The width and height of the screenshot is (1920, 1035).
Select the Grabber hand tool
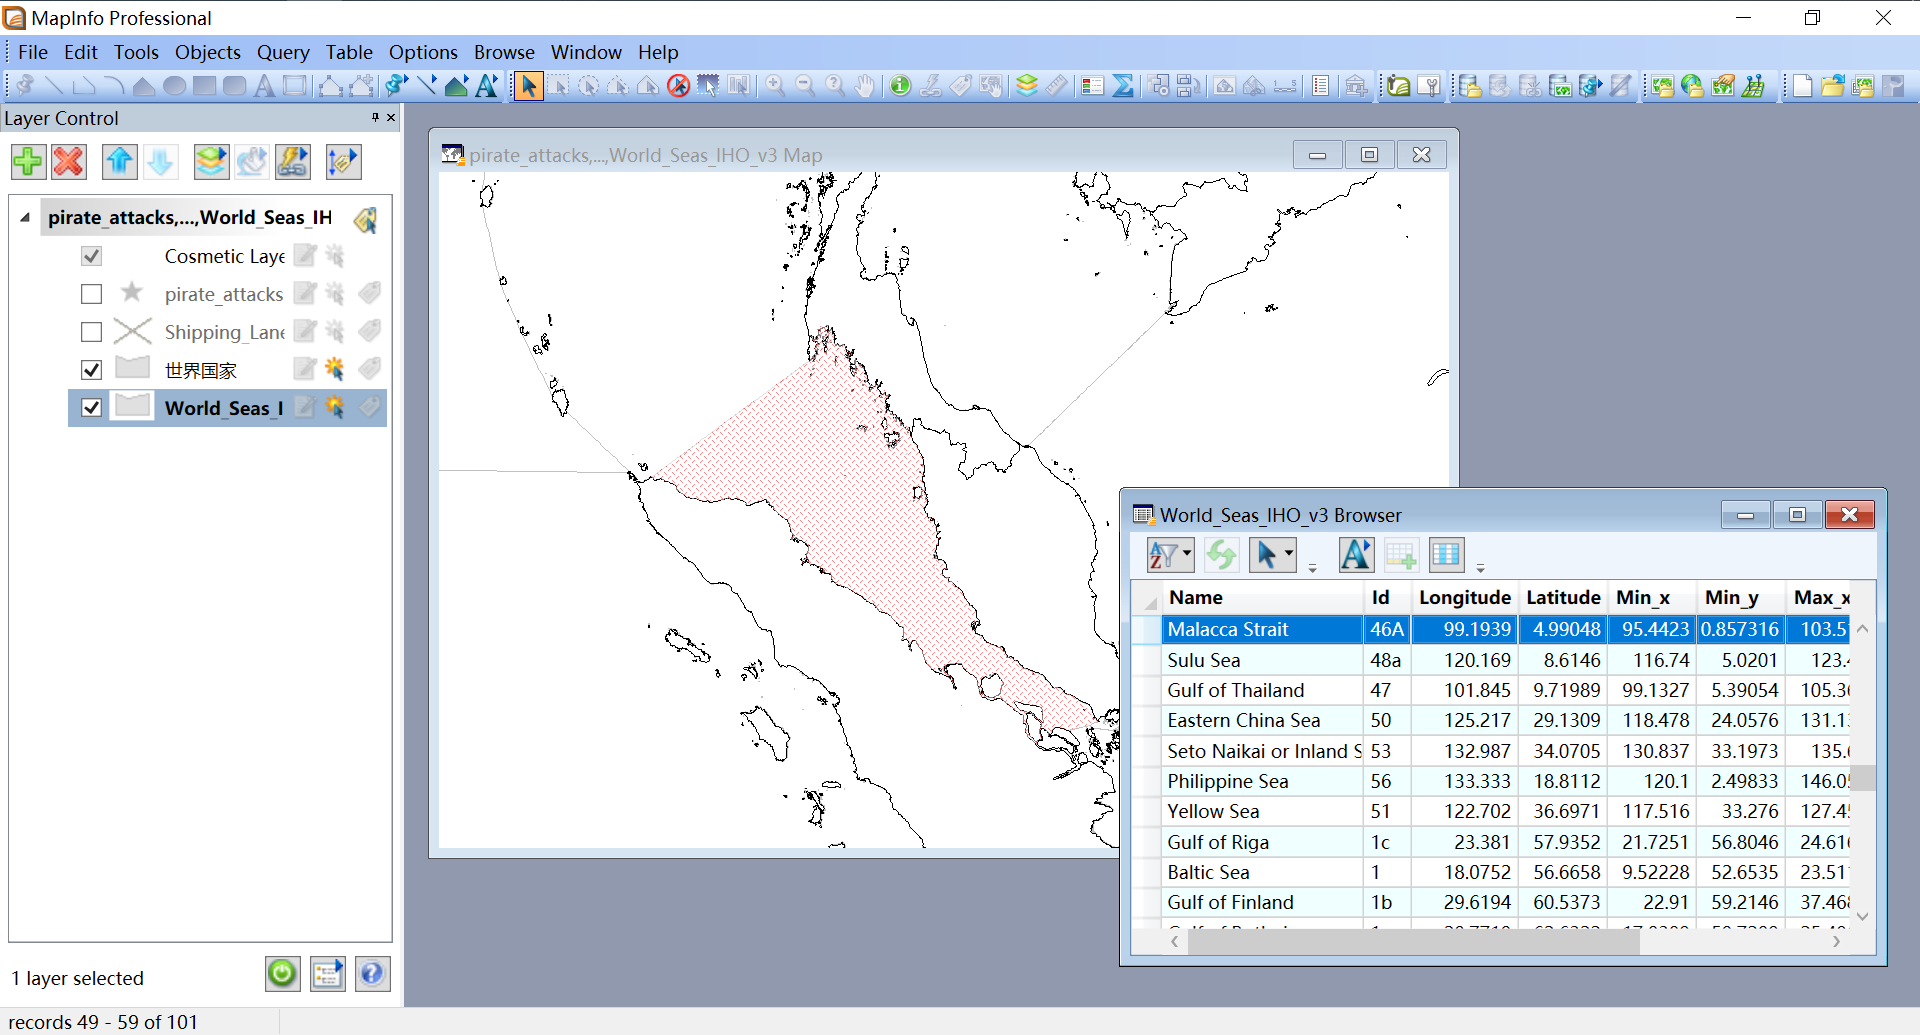coord(865,86)
